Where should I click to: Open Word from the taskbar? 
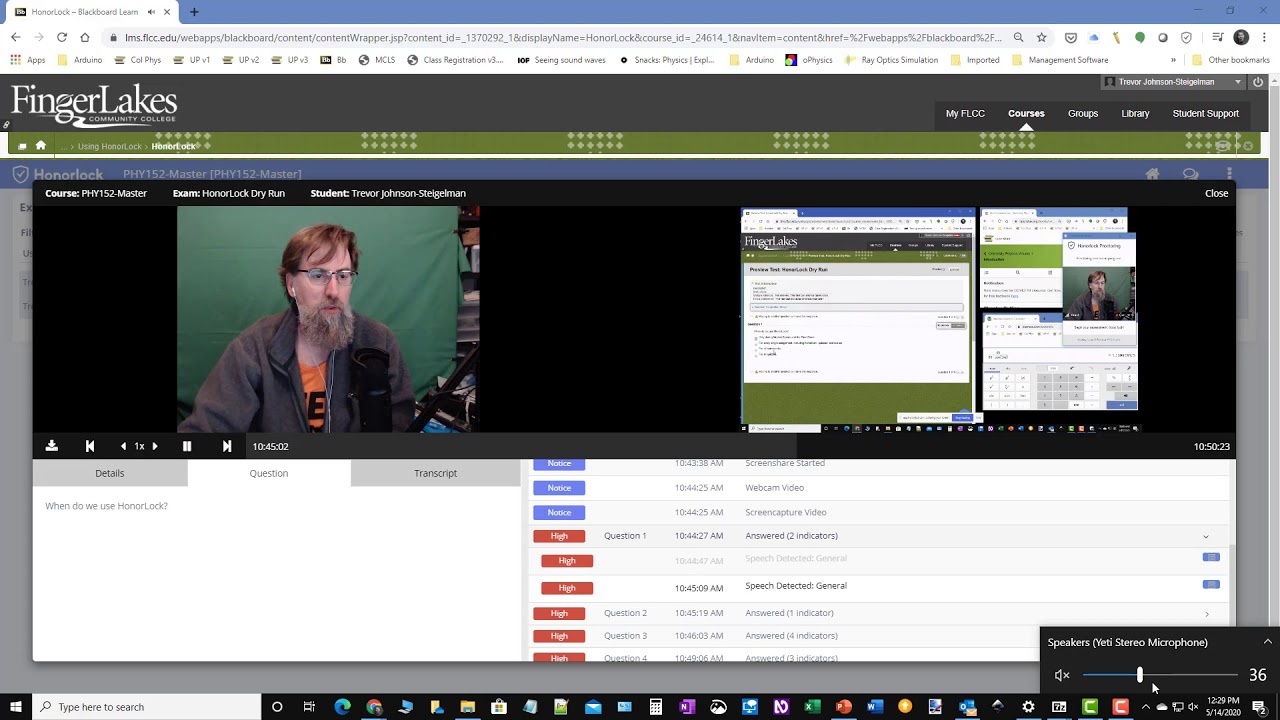coord(874,707)
